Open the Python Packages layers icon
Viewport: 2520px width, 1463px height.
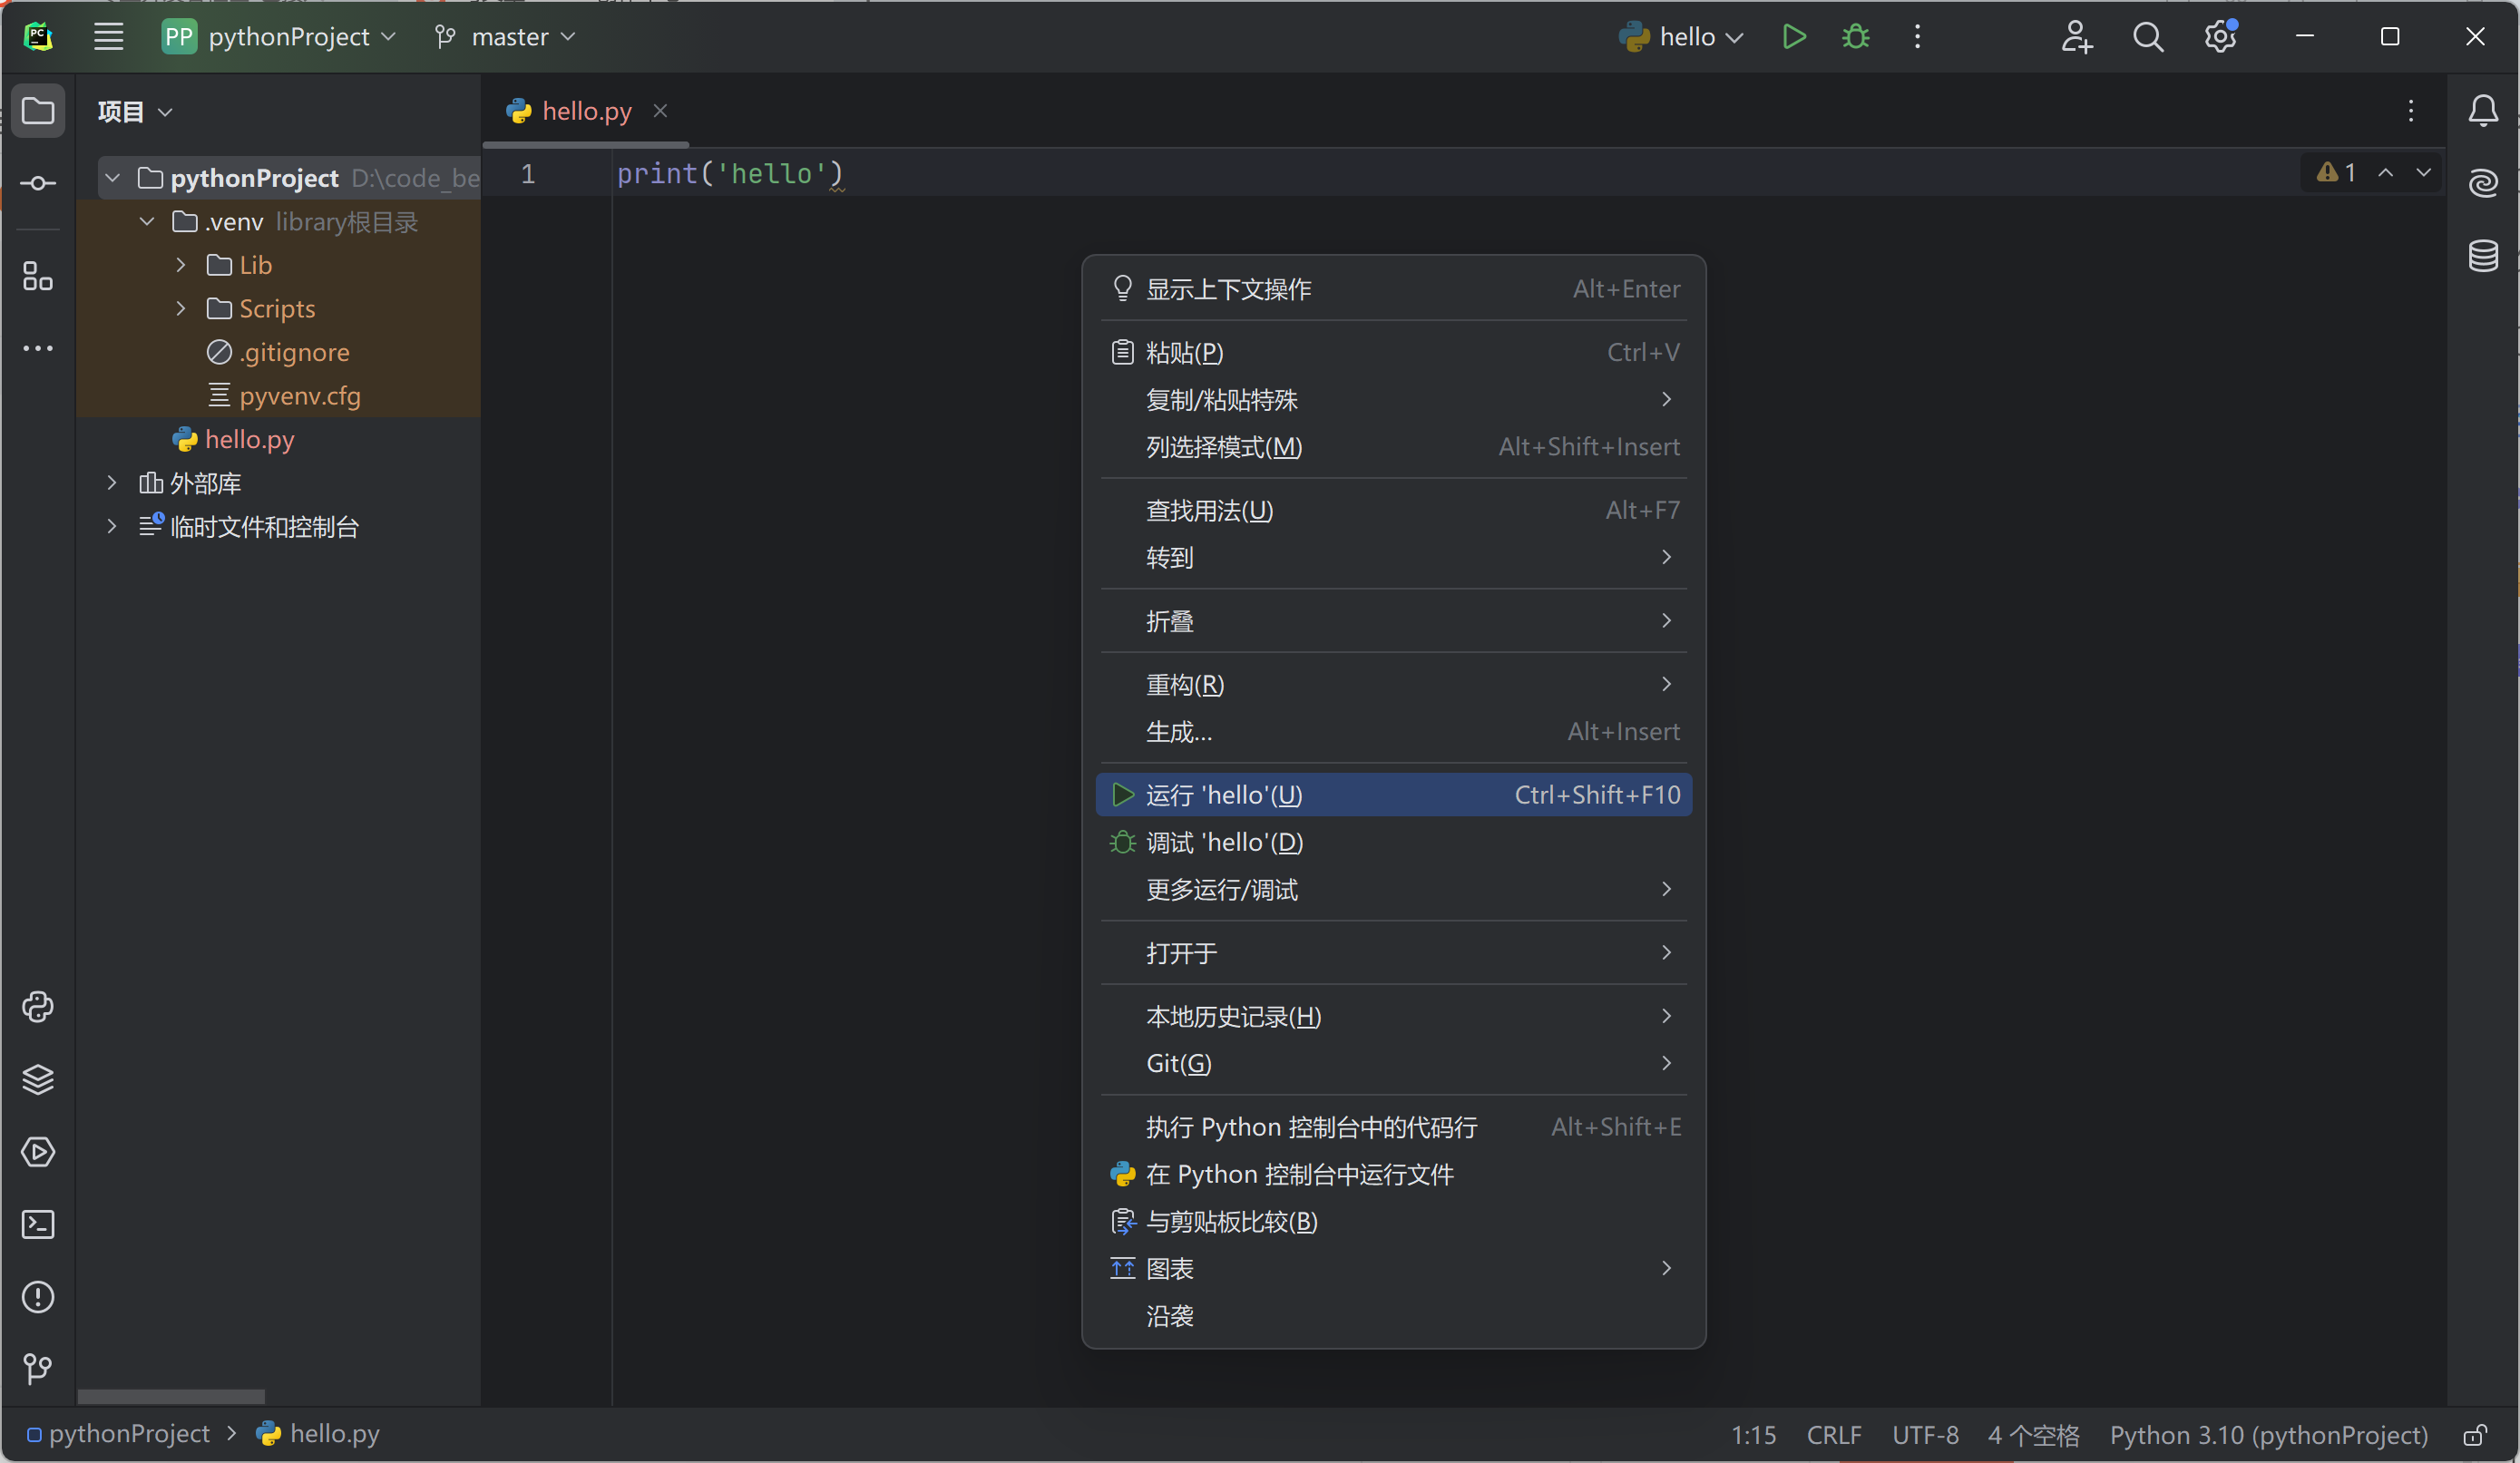[x=38, y=1079]
